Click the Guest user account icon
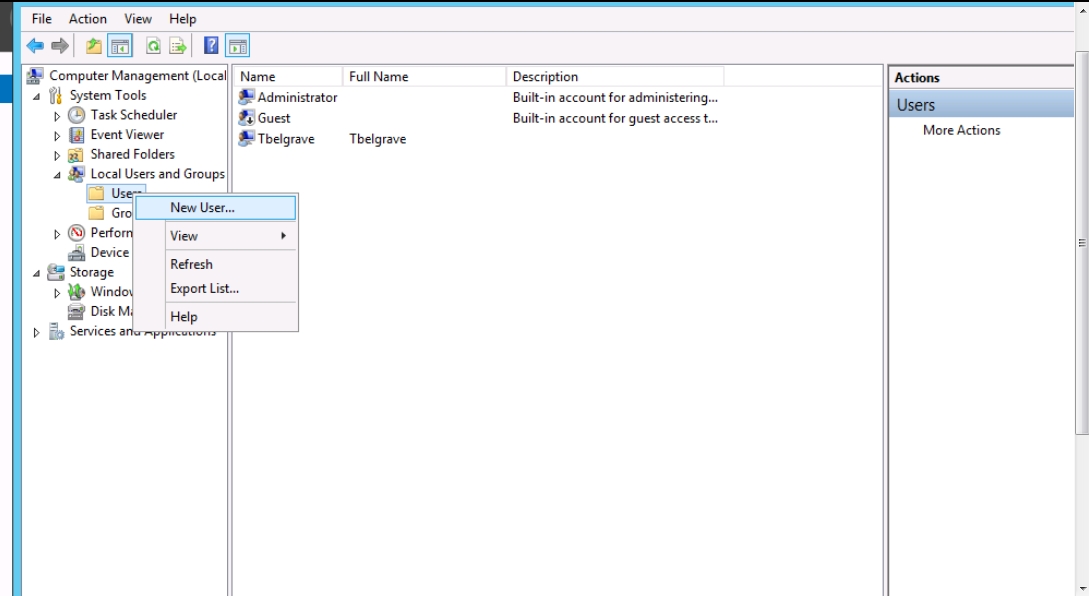The width and height of the screenshot is (1089, 596). point(246,117)
